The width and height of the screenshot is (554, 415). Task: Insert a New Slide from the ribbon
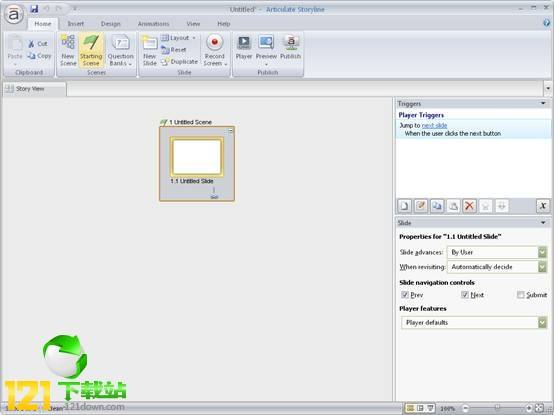click(x=150, y=50)
